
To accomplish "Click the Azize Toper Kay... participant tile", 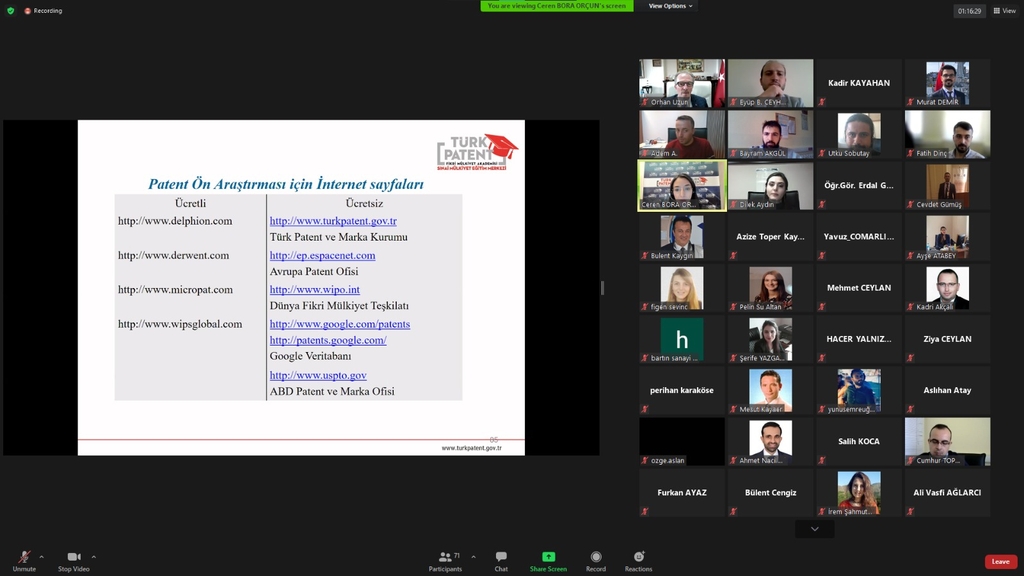I will [771, 236].
